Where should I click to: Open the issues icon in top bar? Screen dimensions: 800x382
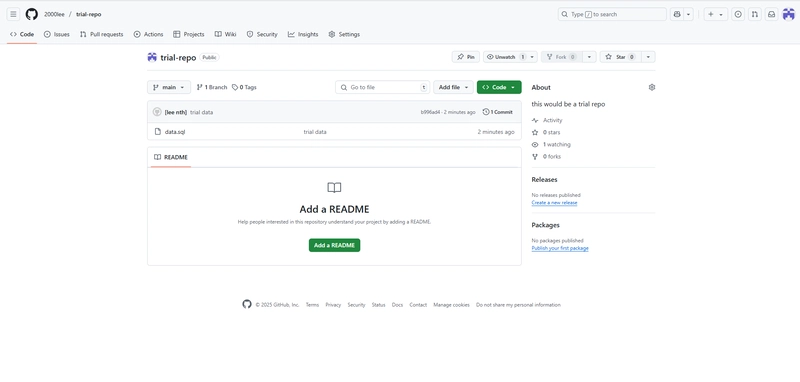click(x=738, y=14)
